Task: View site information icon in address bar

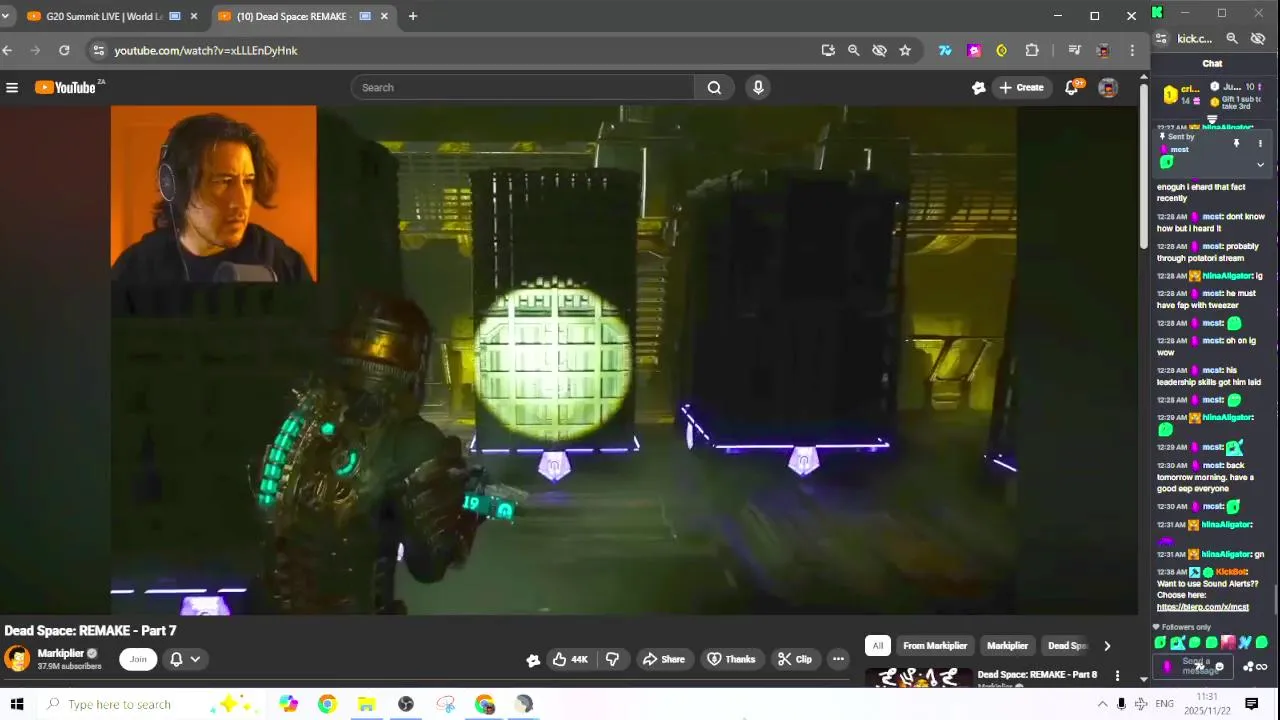Action: tap(97, 50)
